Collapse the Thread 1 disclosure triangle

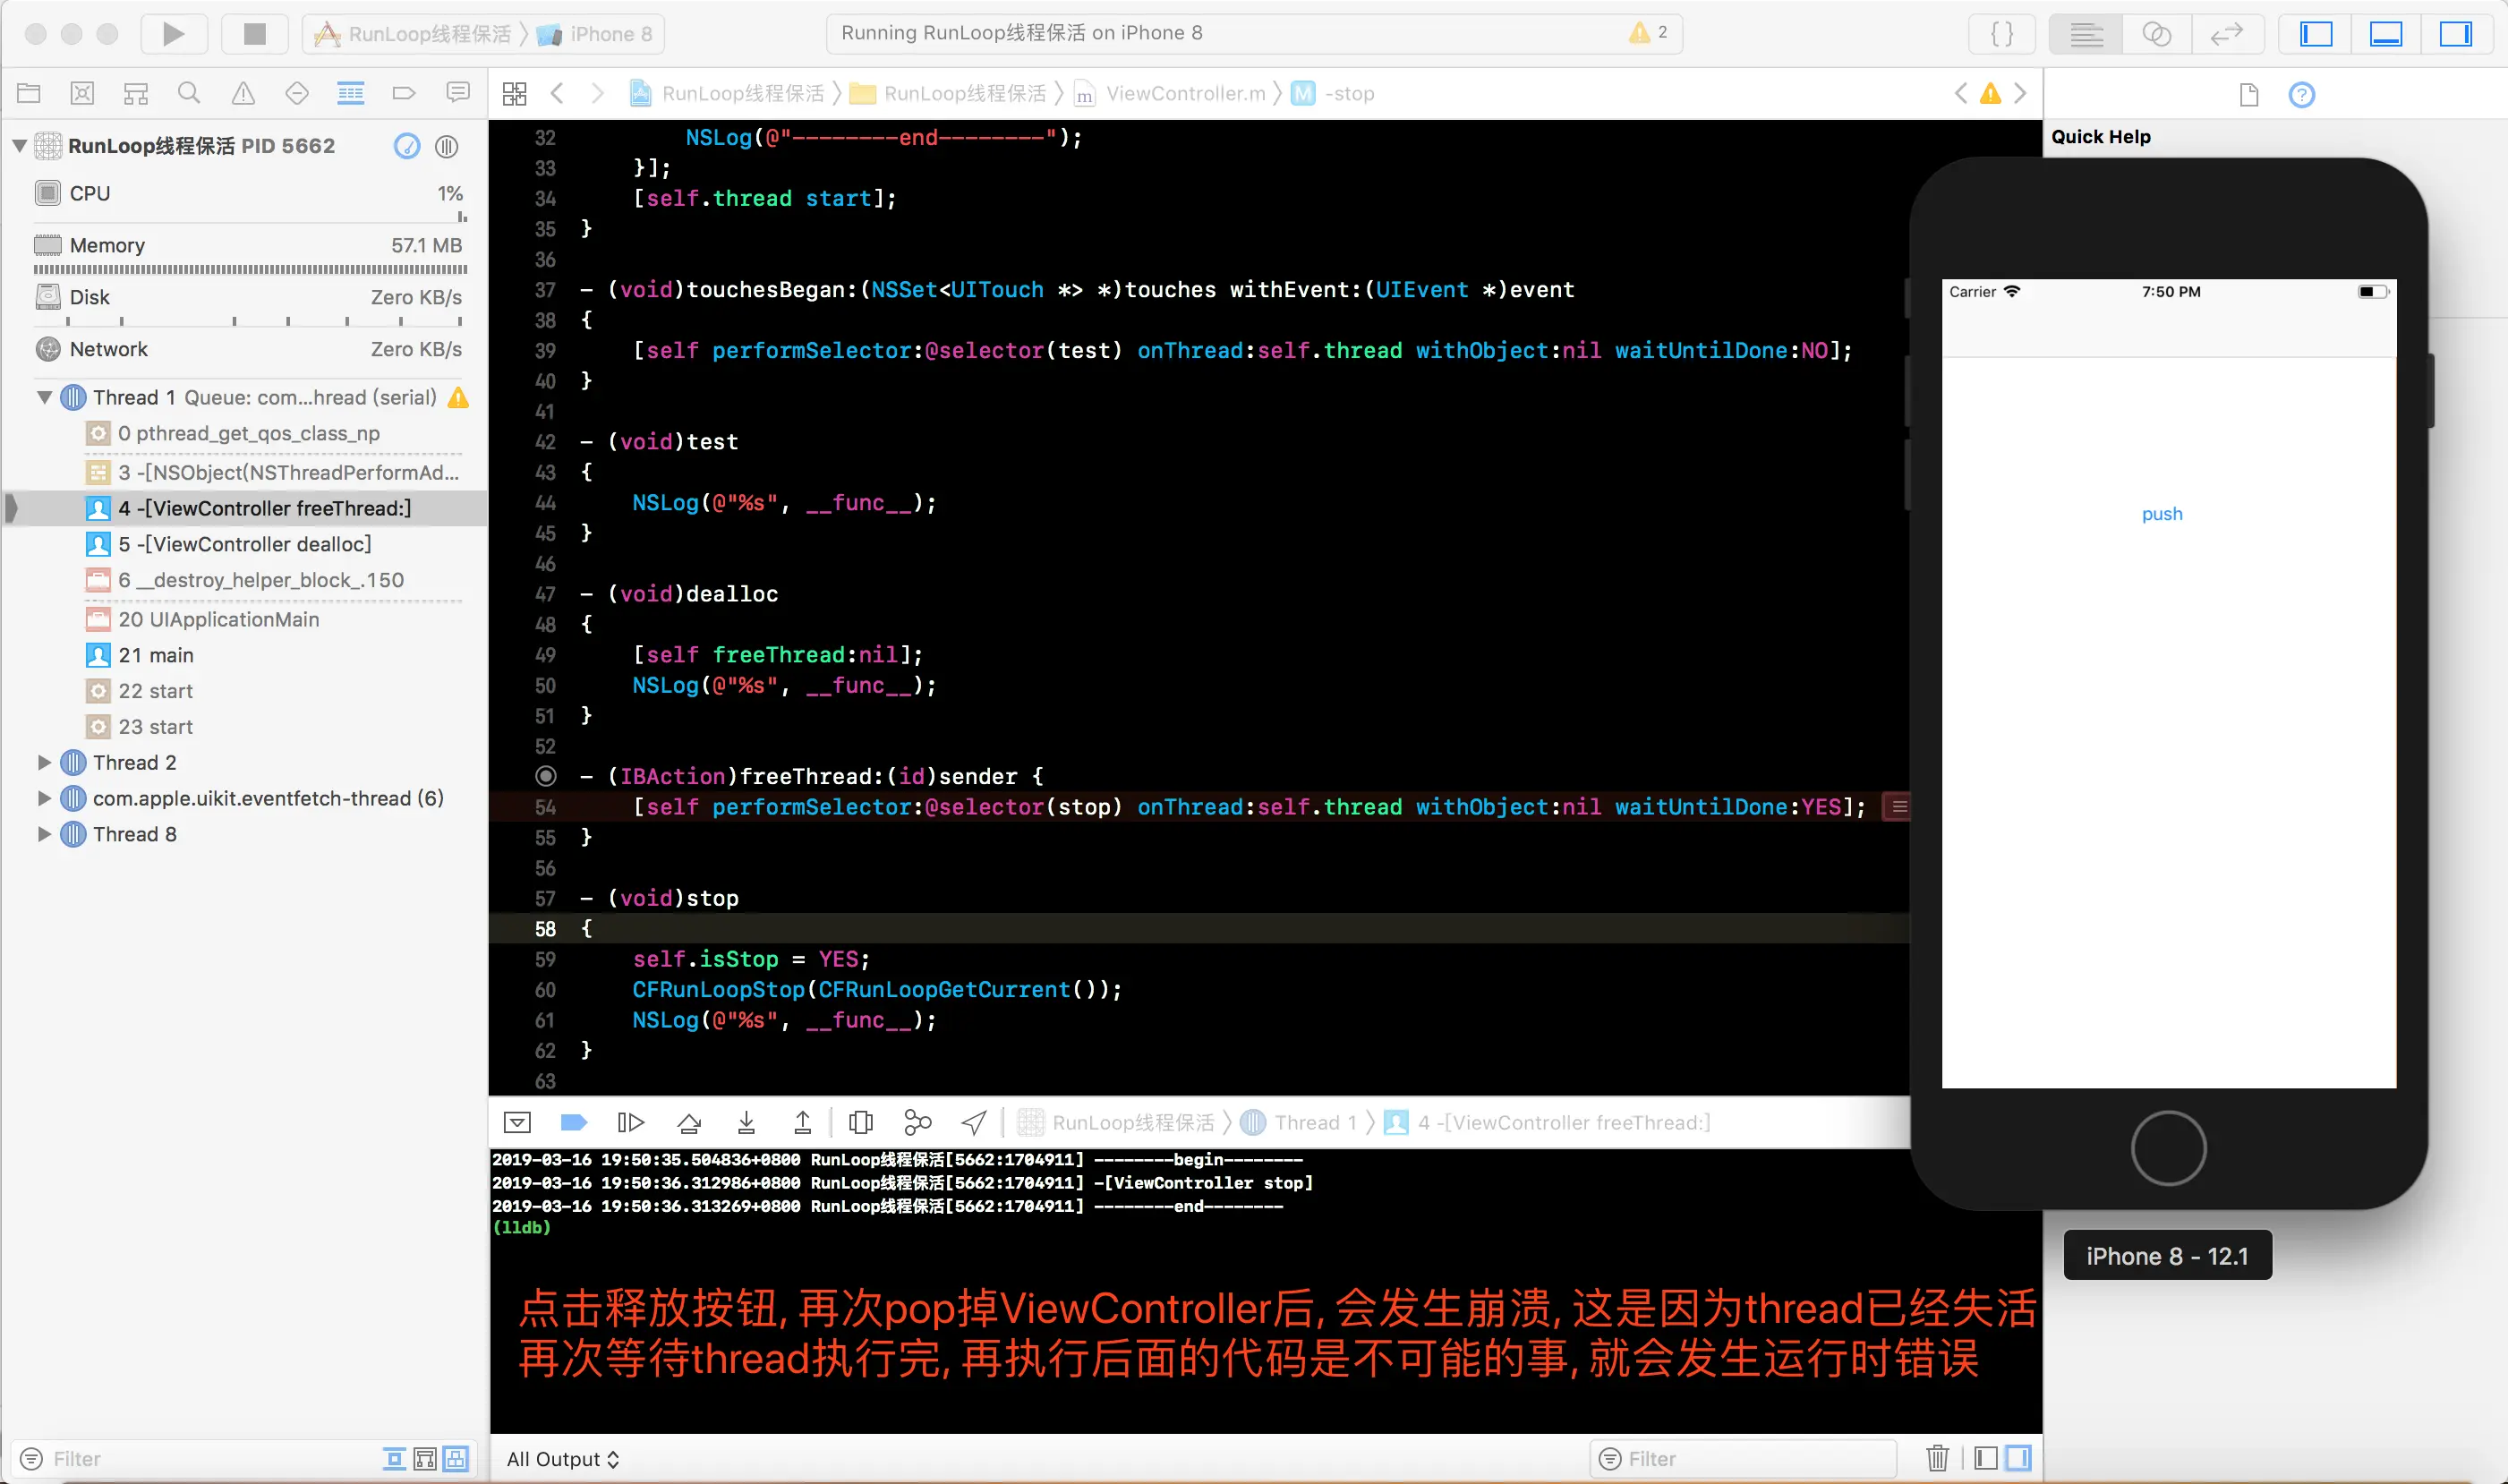coord(44,397)
